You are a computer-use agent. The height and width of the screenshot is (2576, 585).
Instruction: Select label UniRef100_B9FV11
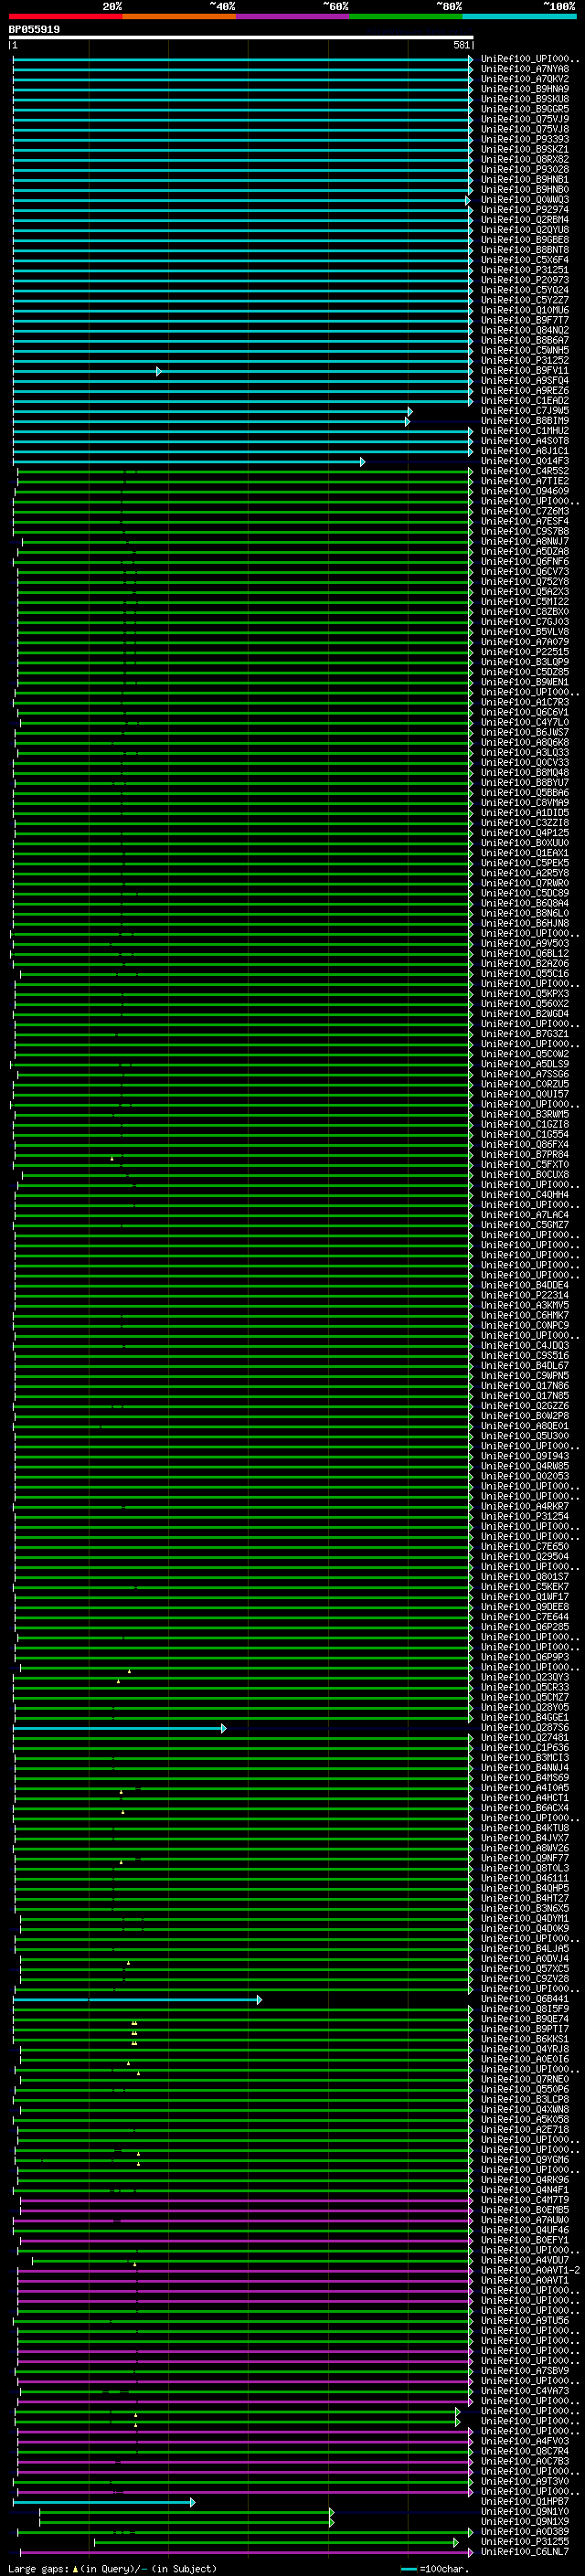(x=525, y=371)
